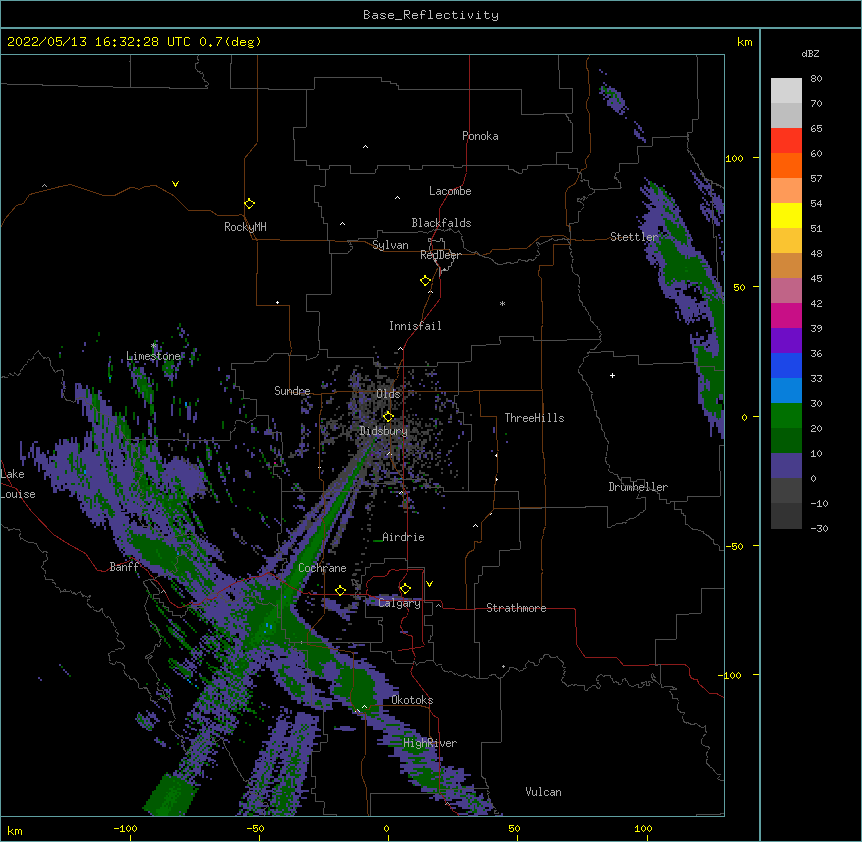
Task: Select the magenta 39-42 dBZ legend swatch
Action: pyautogui.click(x=786, y=315)
